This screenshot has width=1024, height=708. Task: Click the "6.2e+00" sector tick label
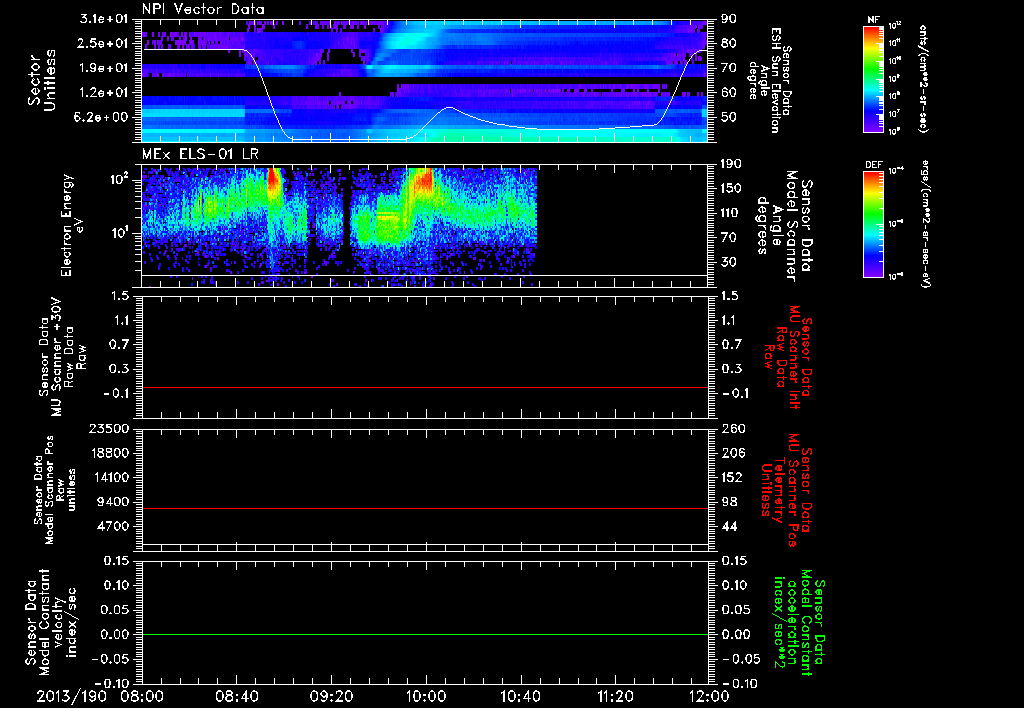click(103, 118)
